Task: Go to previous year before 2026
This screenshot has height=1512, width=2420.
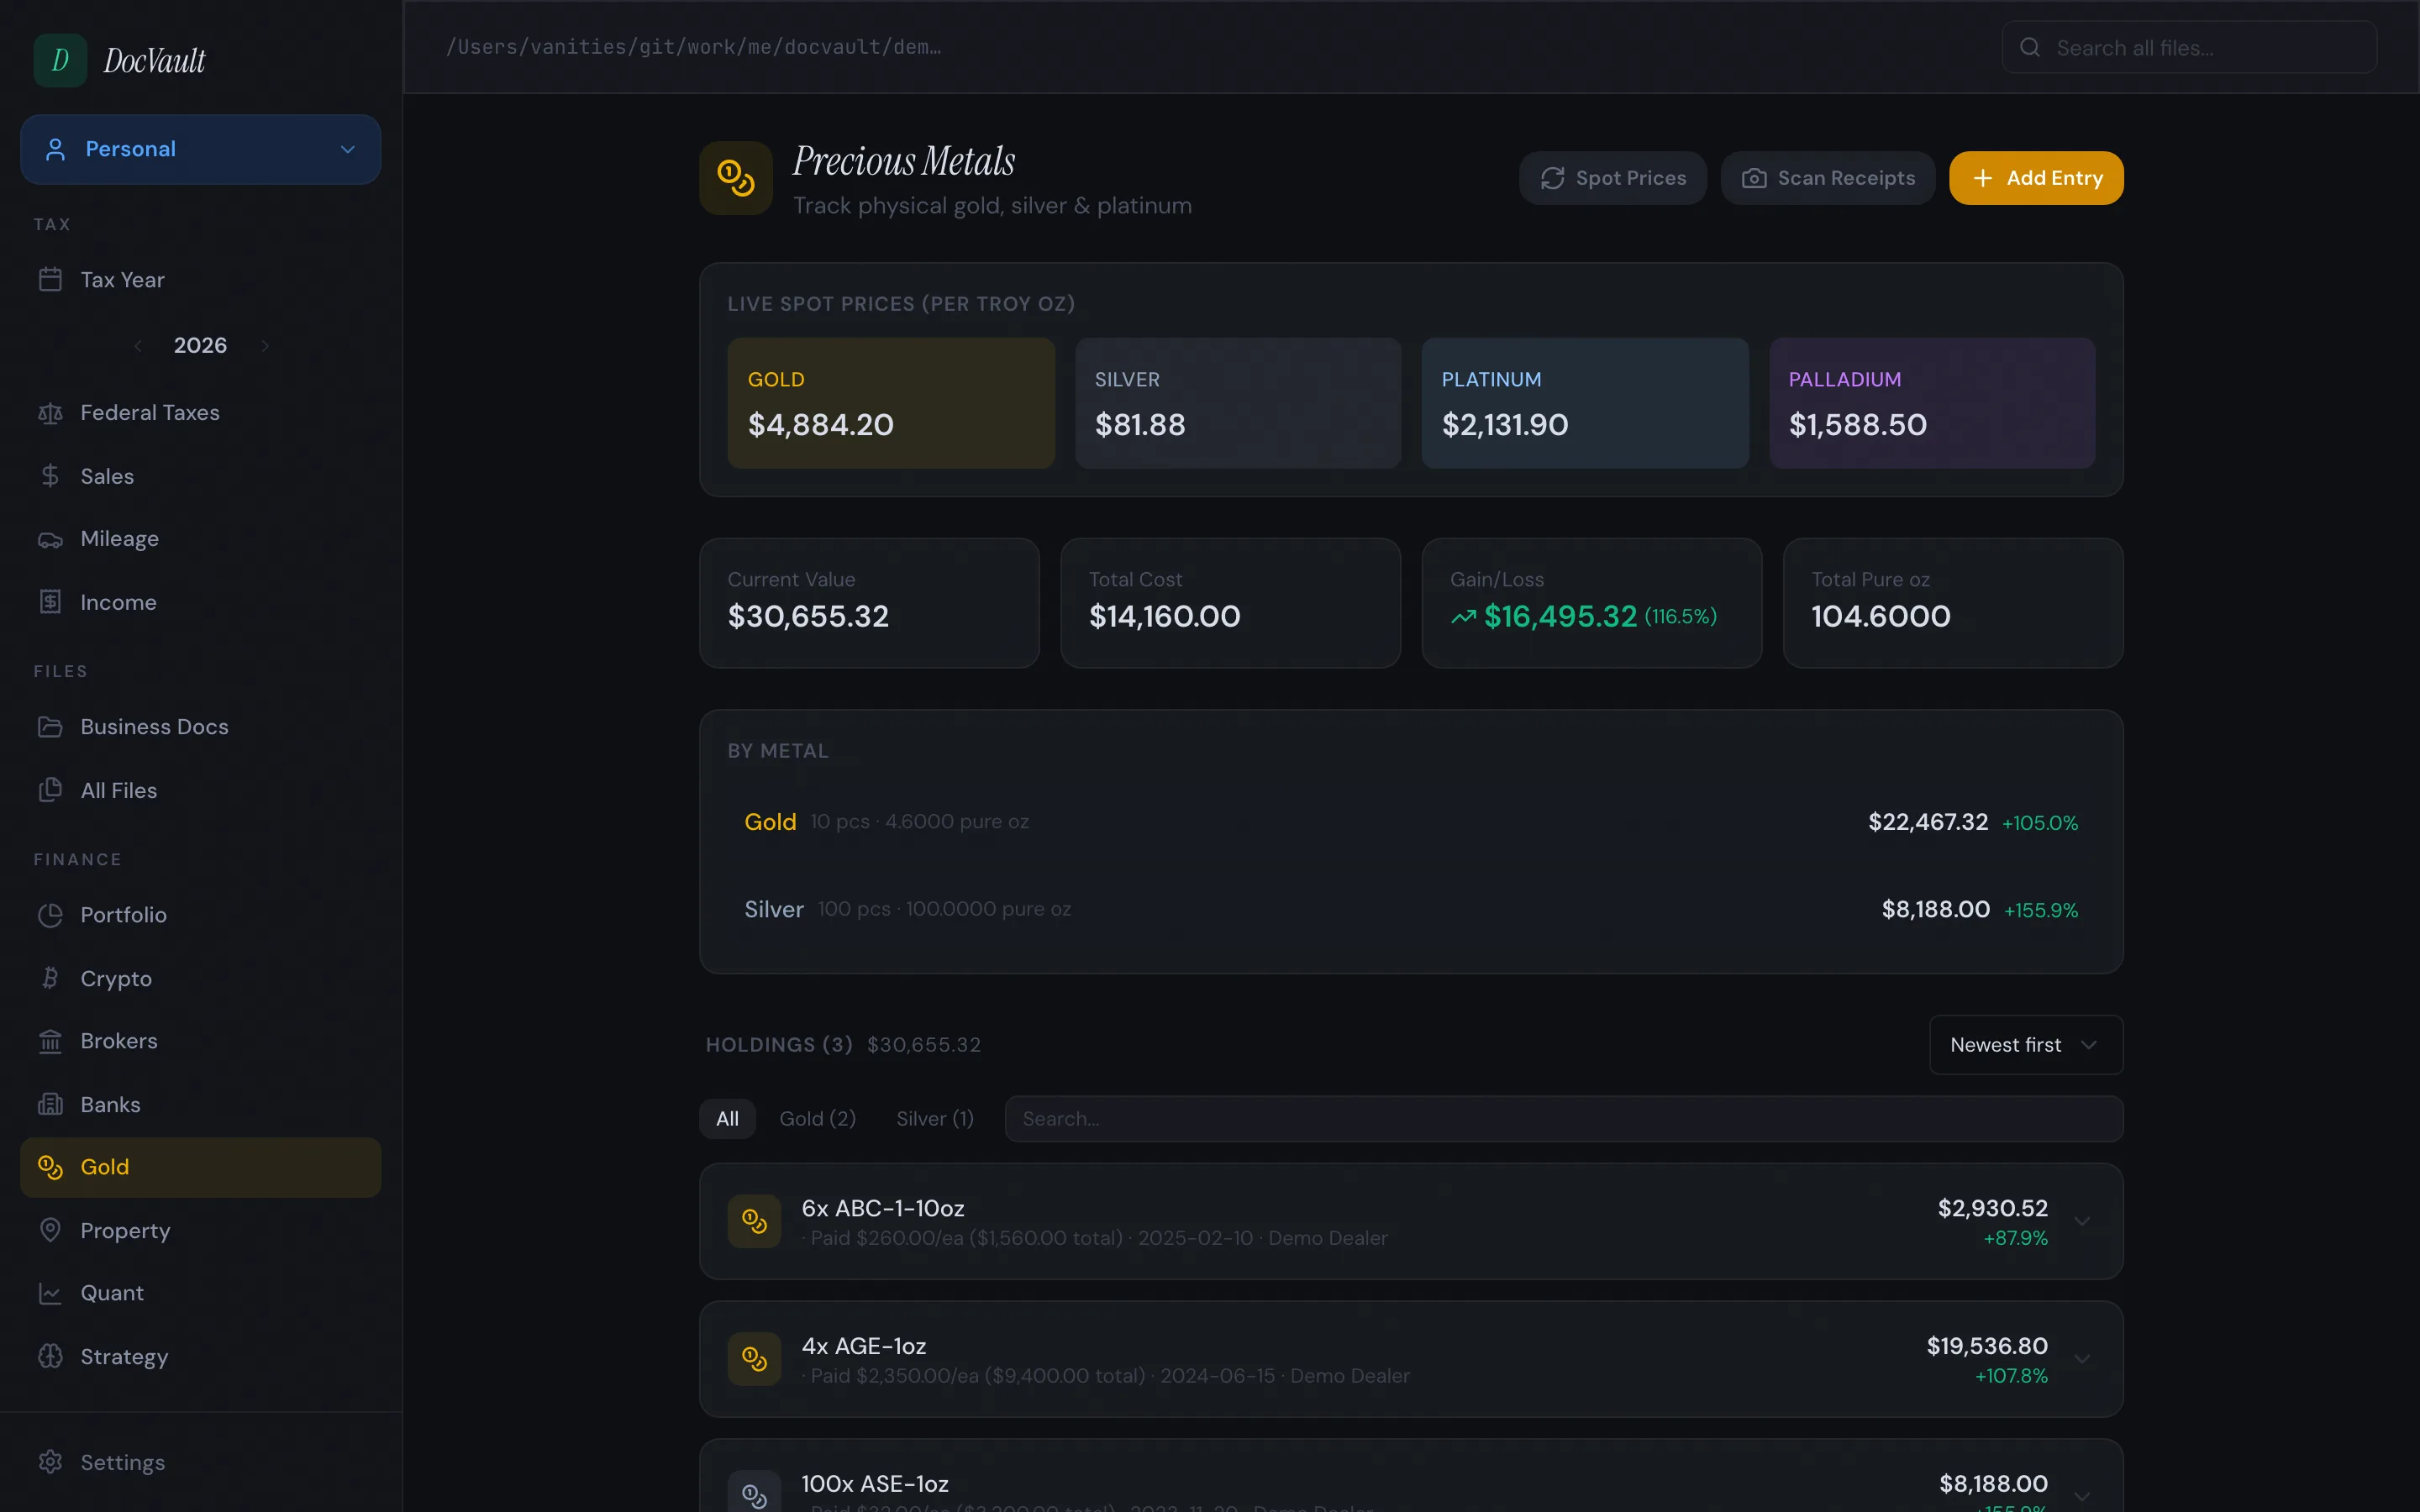Action: (x=138, y=345)
